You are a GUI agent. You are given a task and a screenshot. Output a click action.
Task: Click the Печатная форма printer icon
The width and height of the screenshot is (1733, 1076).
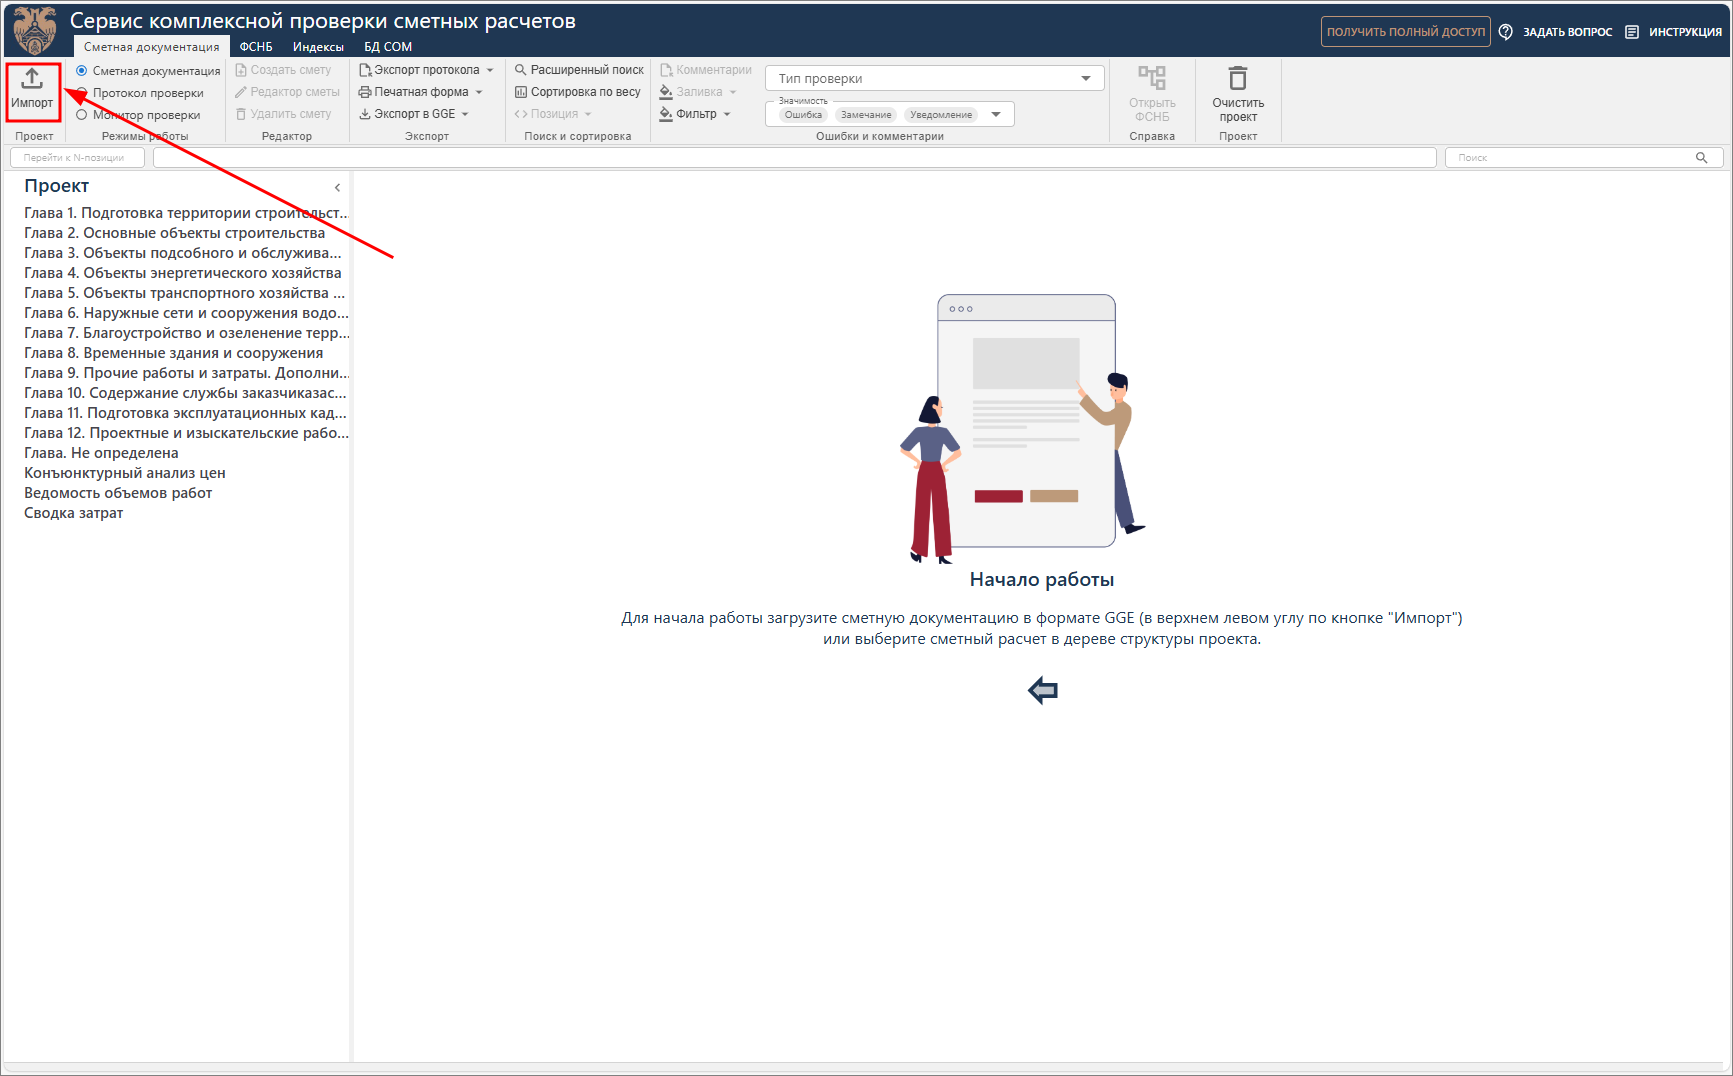365,92
